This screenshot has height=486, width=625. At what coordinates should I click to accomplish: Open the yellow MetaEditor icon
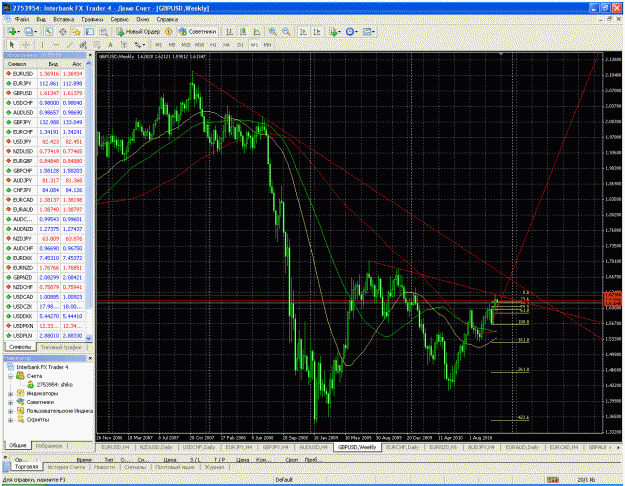(x=169, y=31)
